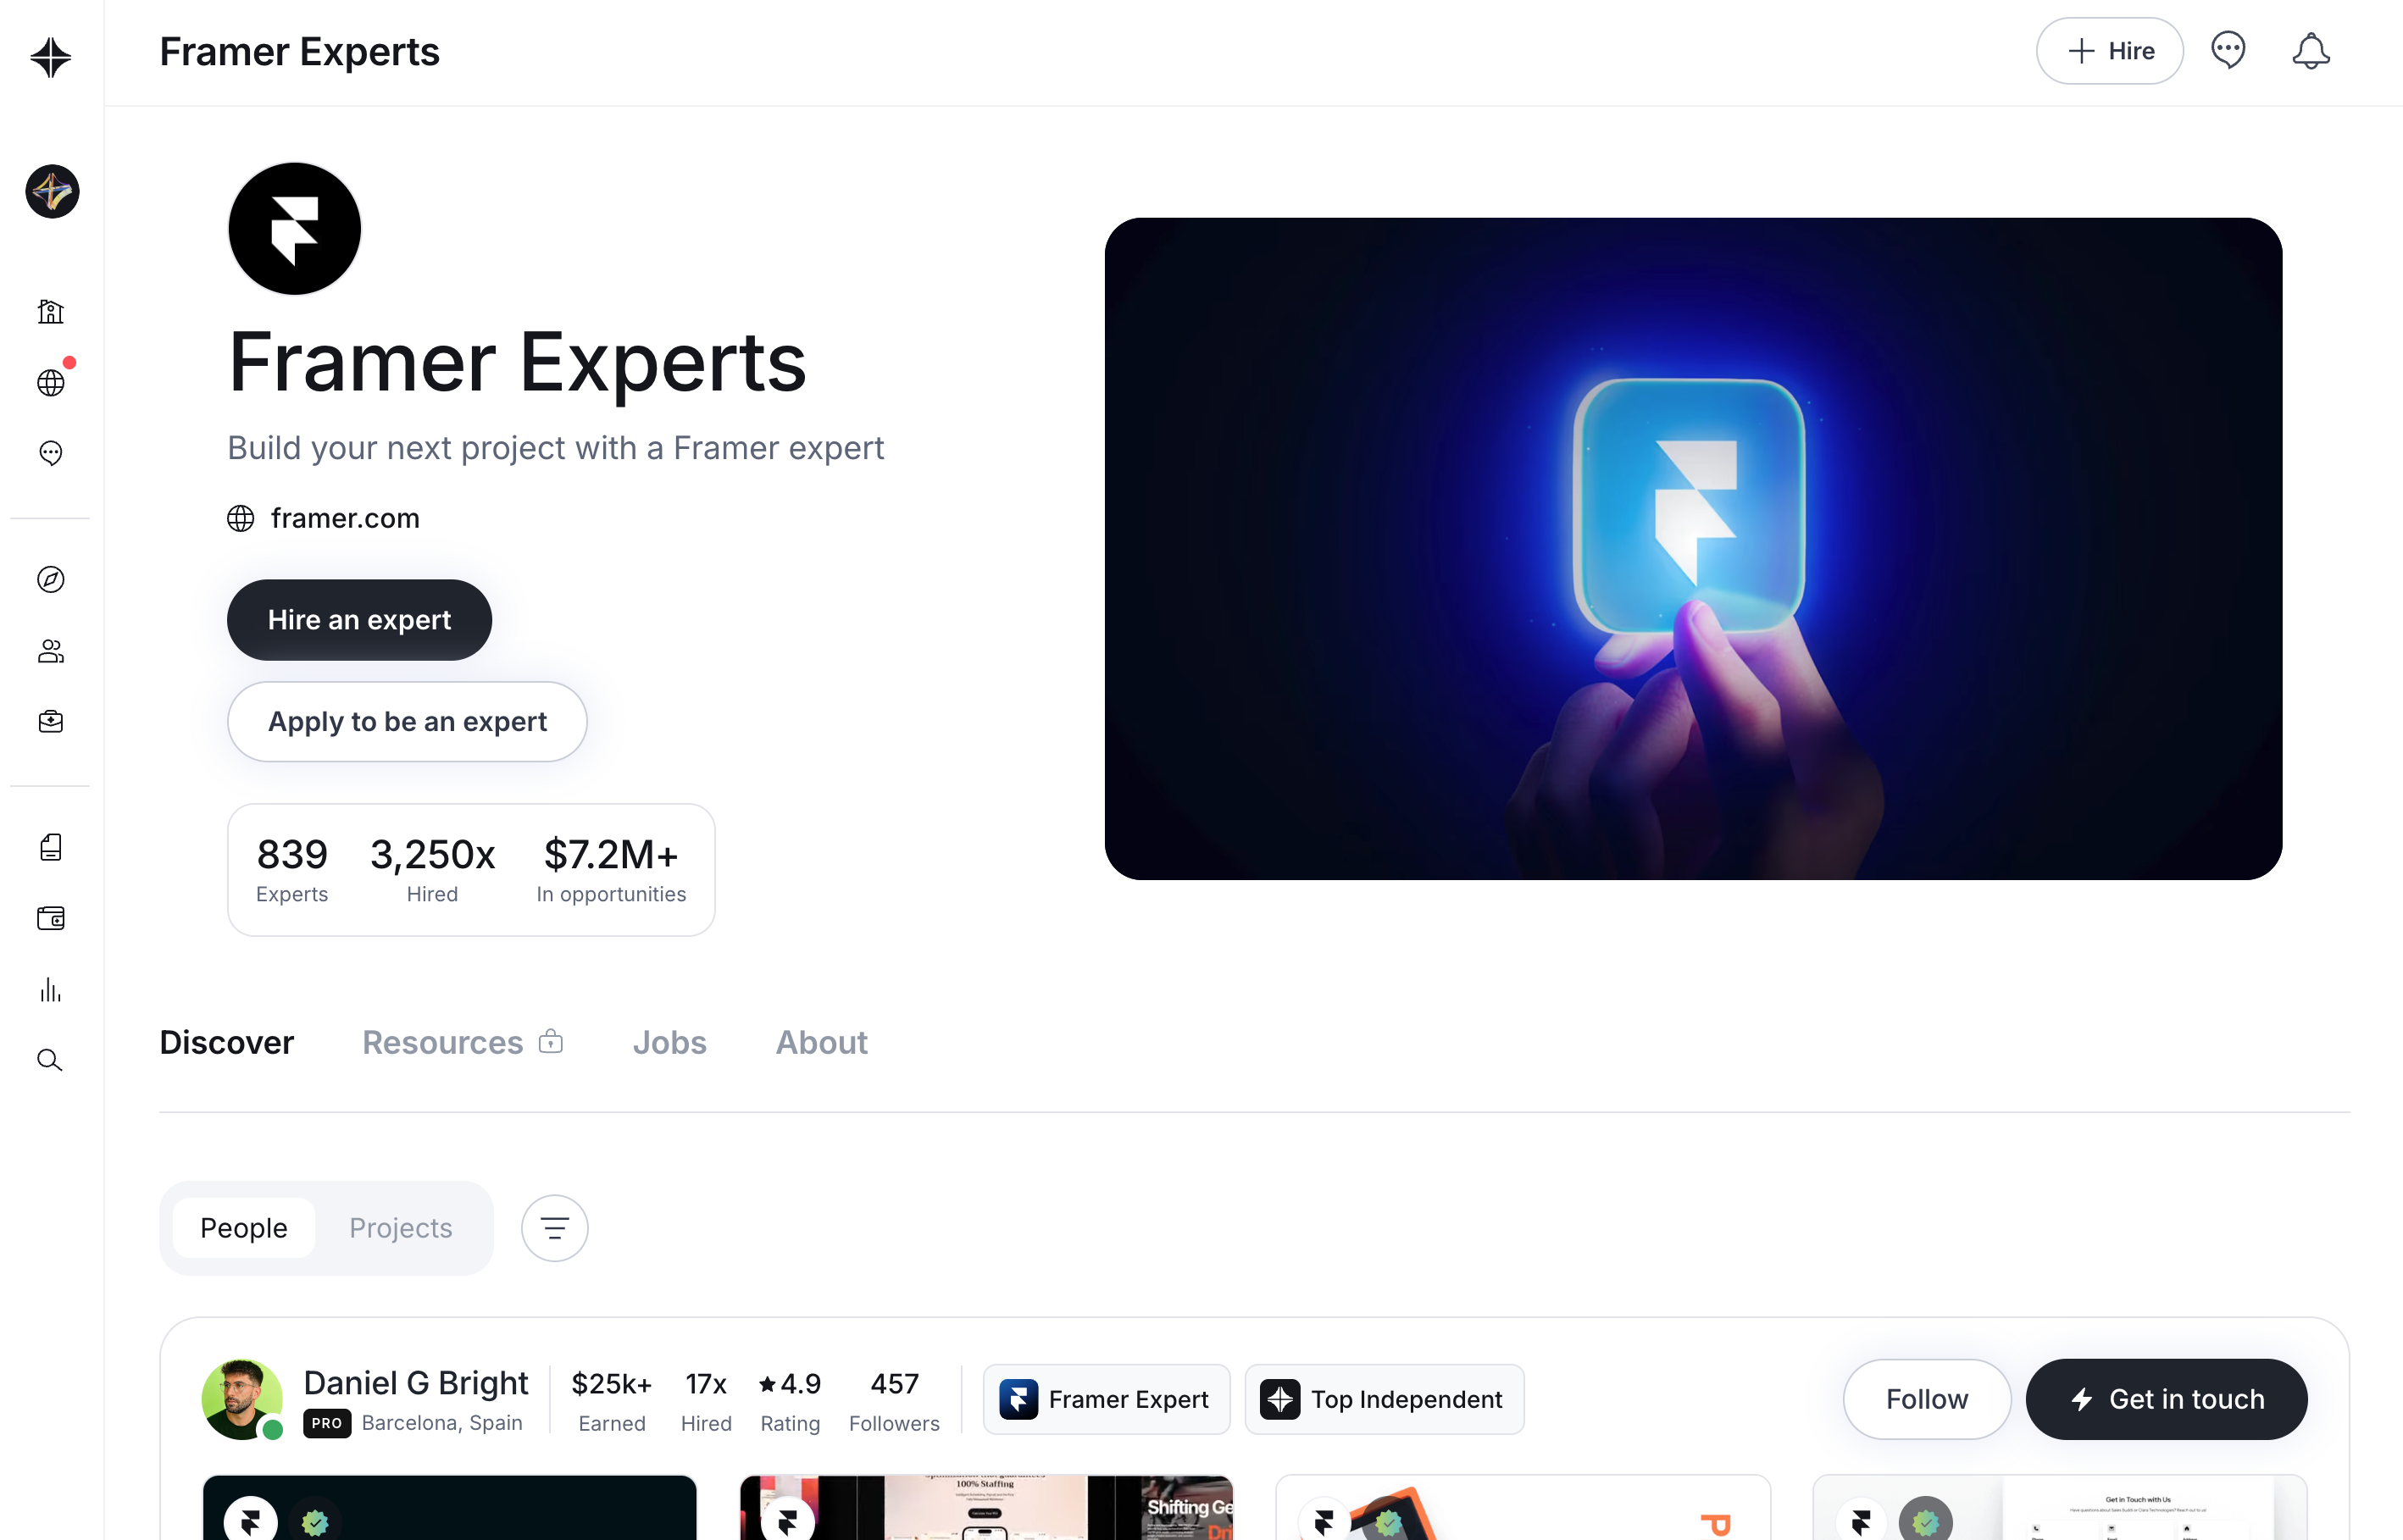Open the notifications bell
The width and height of the screenshot is (2403, 1540).
pyautogui.click(x=2310, y=51)
